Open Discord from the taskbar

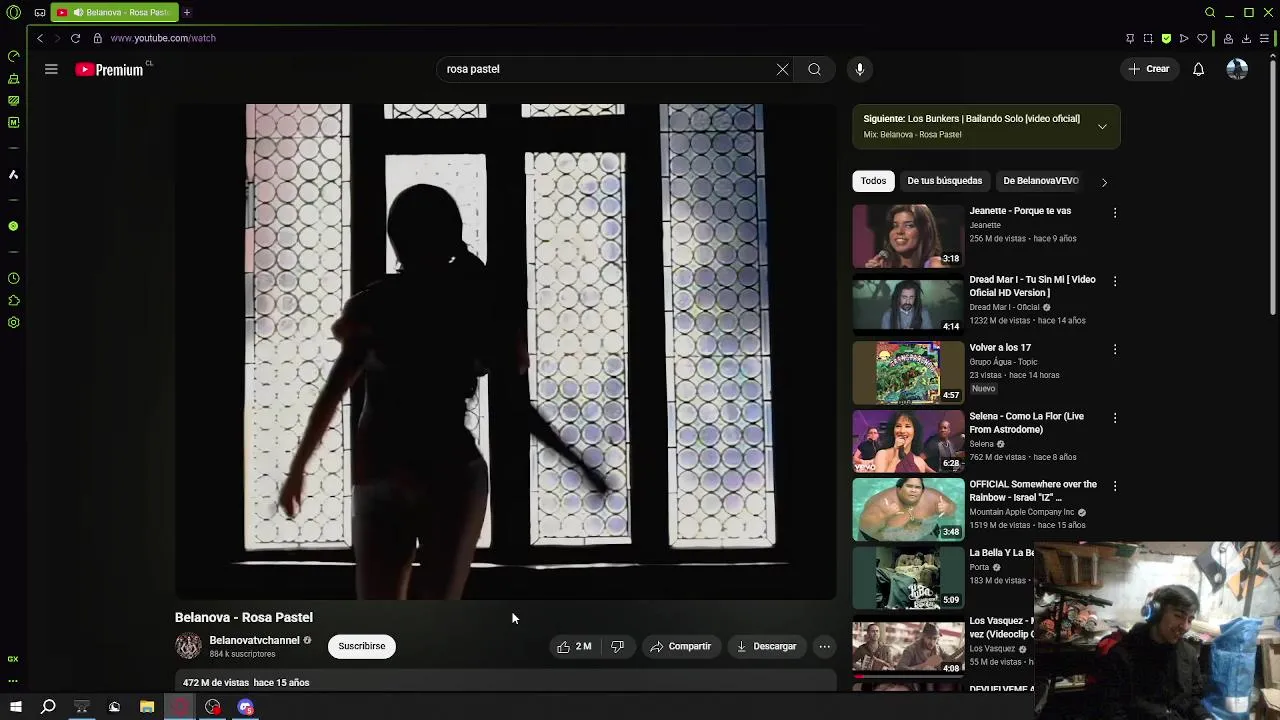[x=246, y=707]
